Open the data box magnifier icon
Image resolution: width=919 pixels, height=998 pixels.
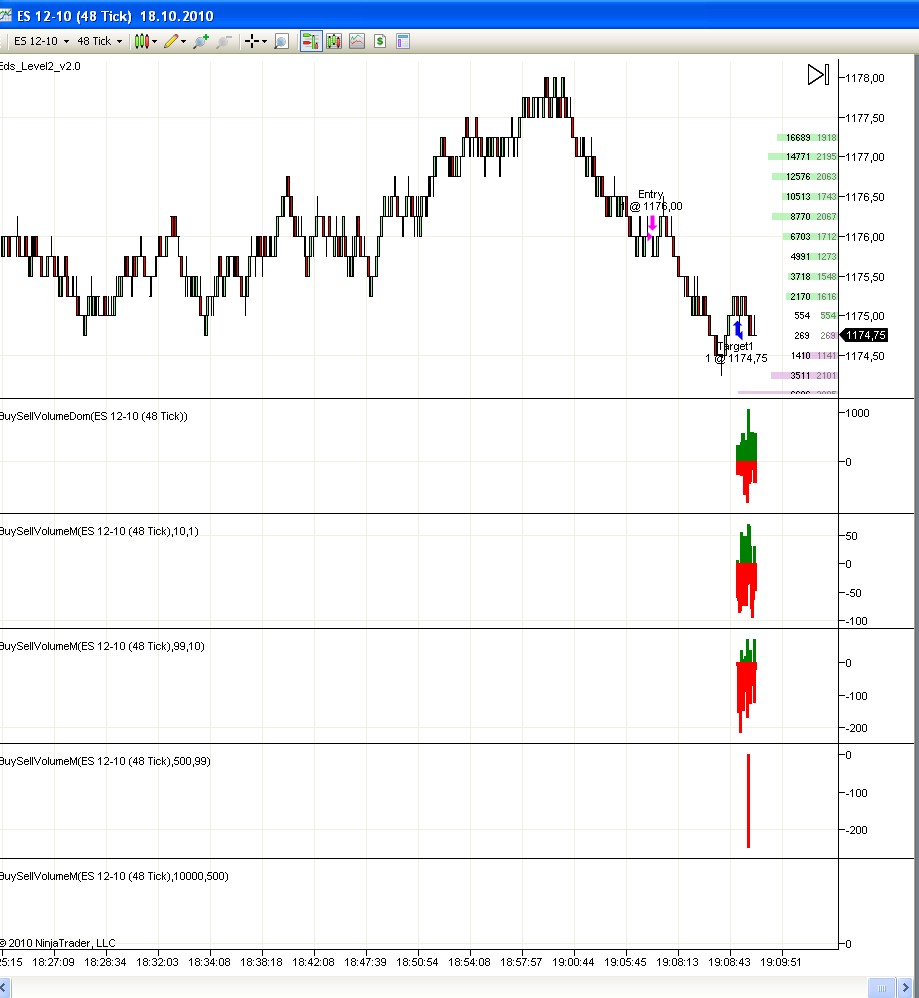click(281, 41)
